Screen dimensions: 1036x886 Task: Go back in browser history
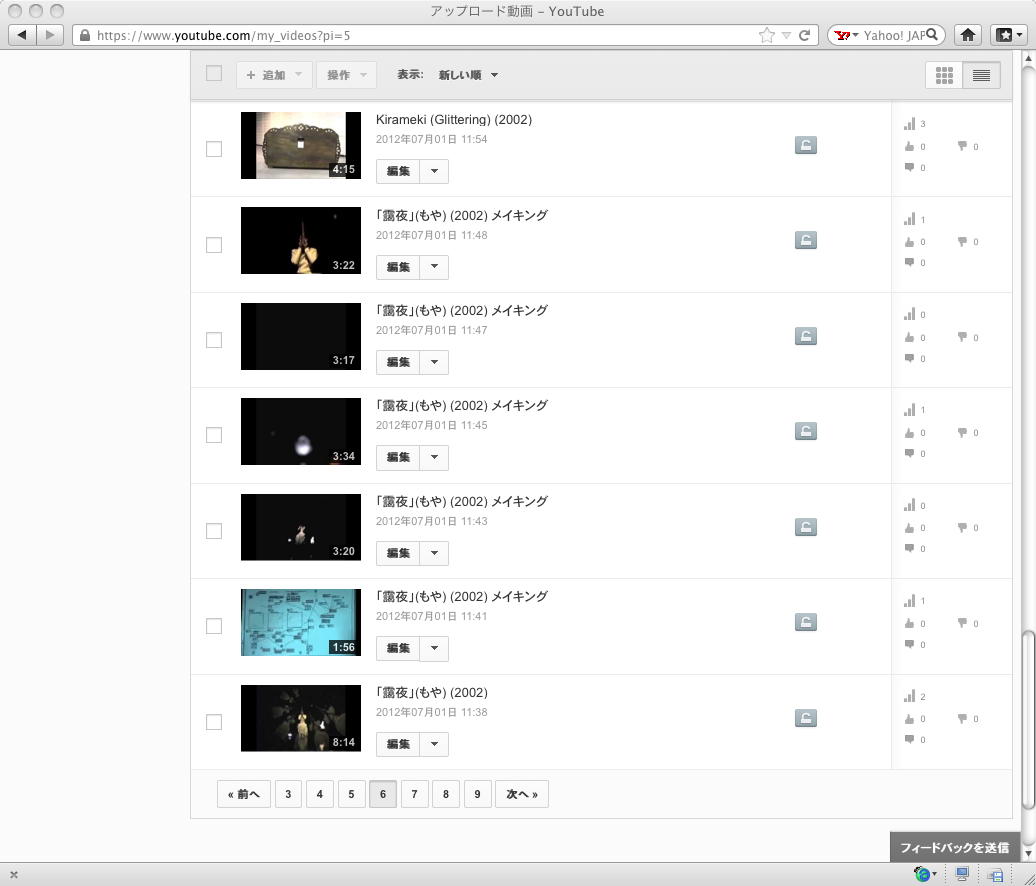tap(22, 34)
